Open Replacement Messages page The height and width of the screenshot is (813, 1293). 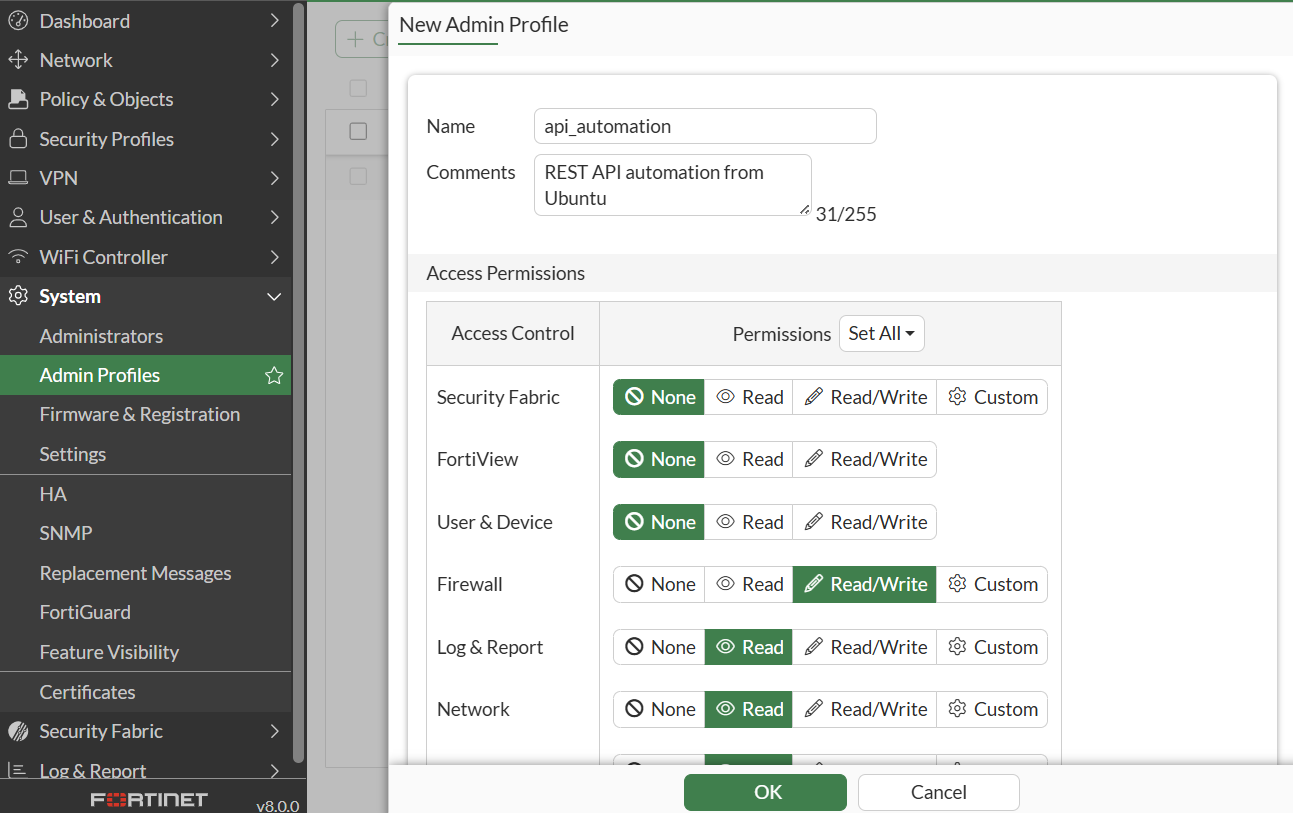(x=146, y=573)
